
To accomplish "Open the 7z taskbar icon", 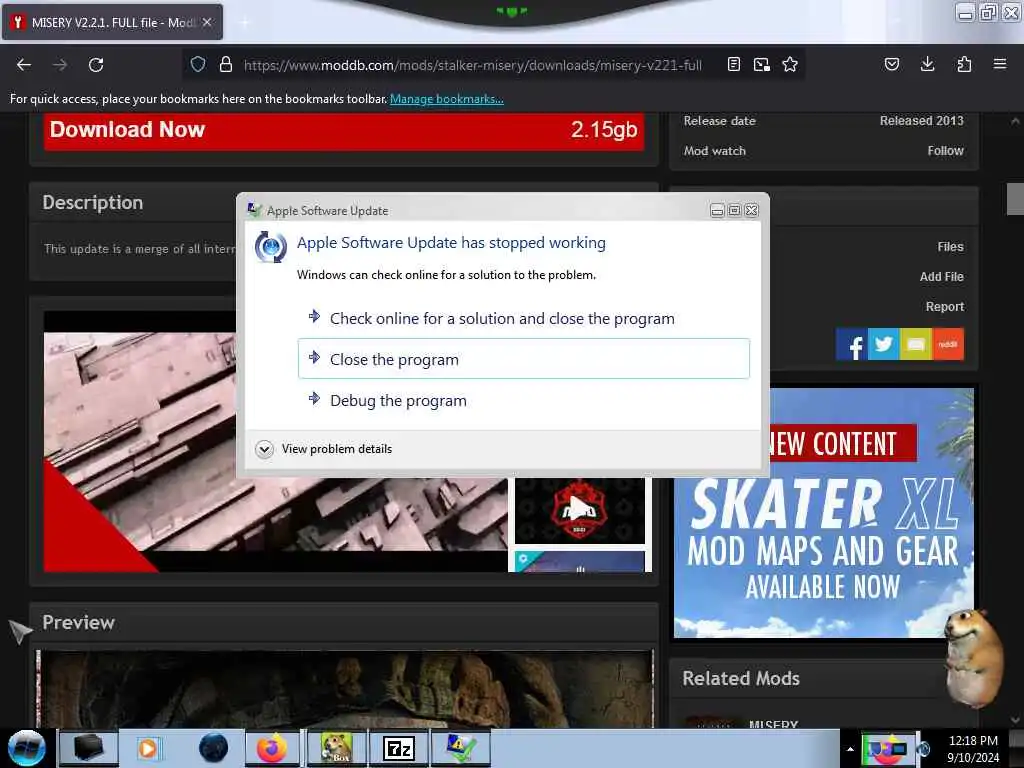I will 399,748.
